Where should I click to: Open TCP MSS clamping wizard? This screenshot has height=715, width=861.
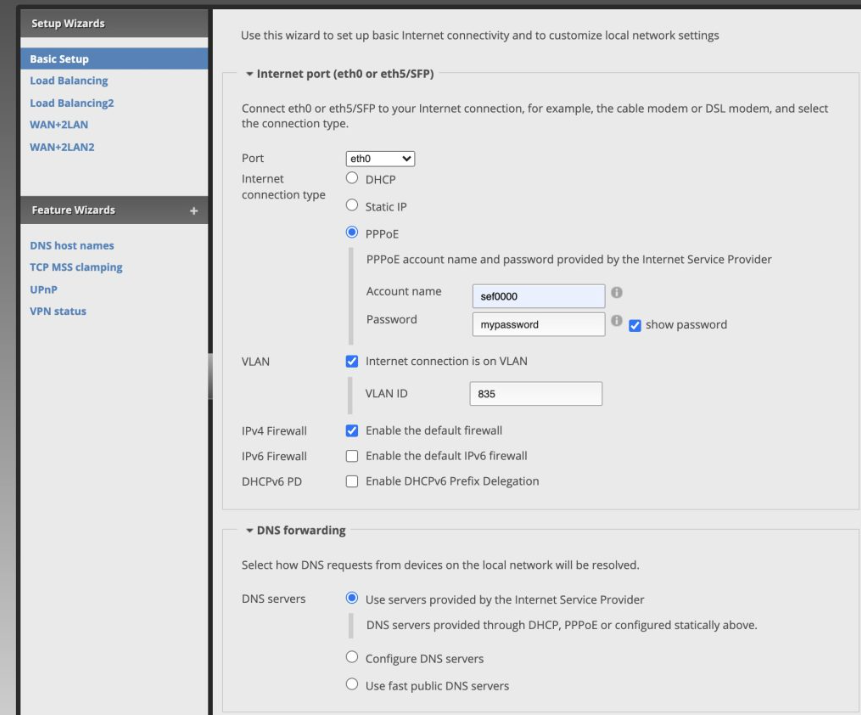pos(76,268)
